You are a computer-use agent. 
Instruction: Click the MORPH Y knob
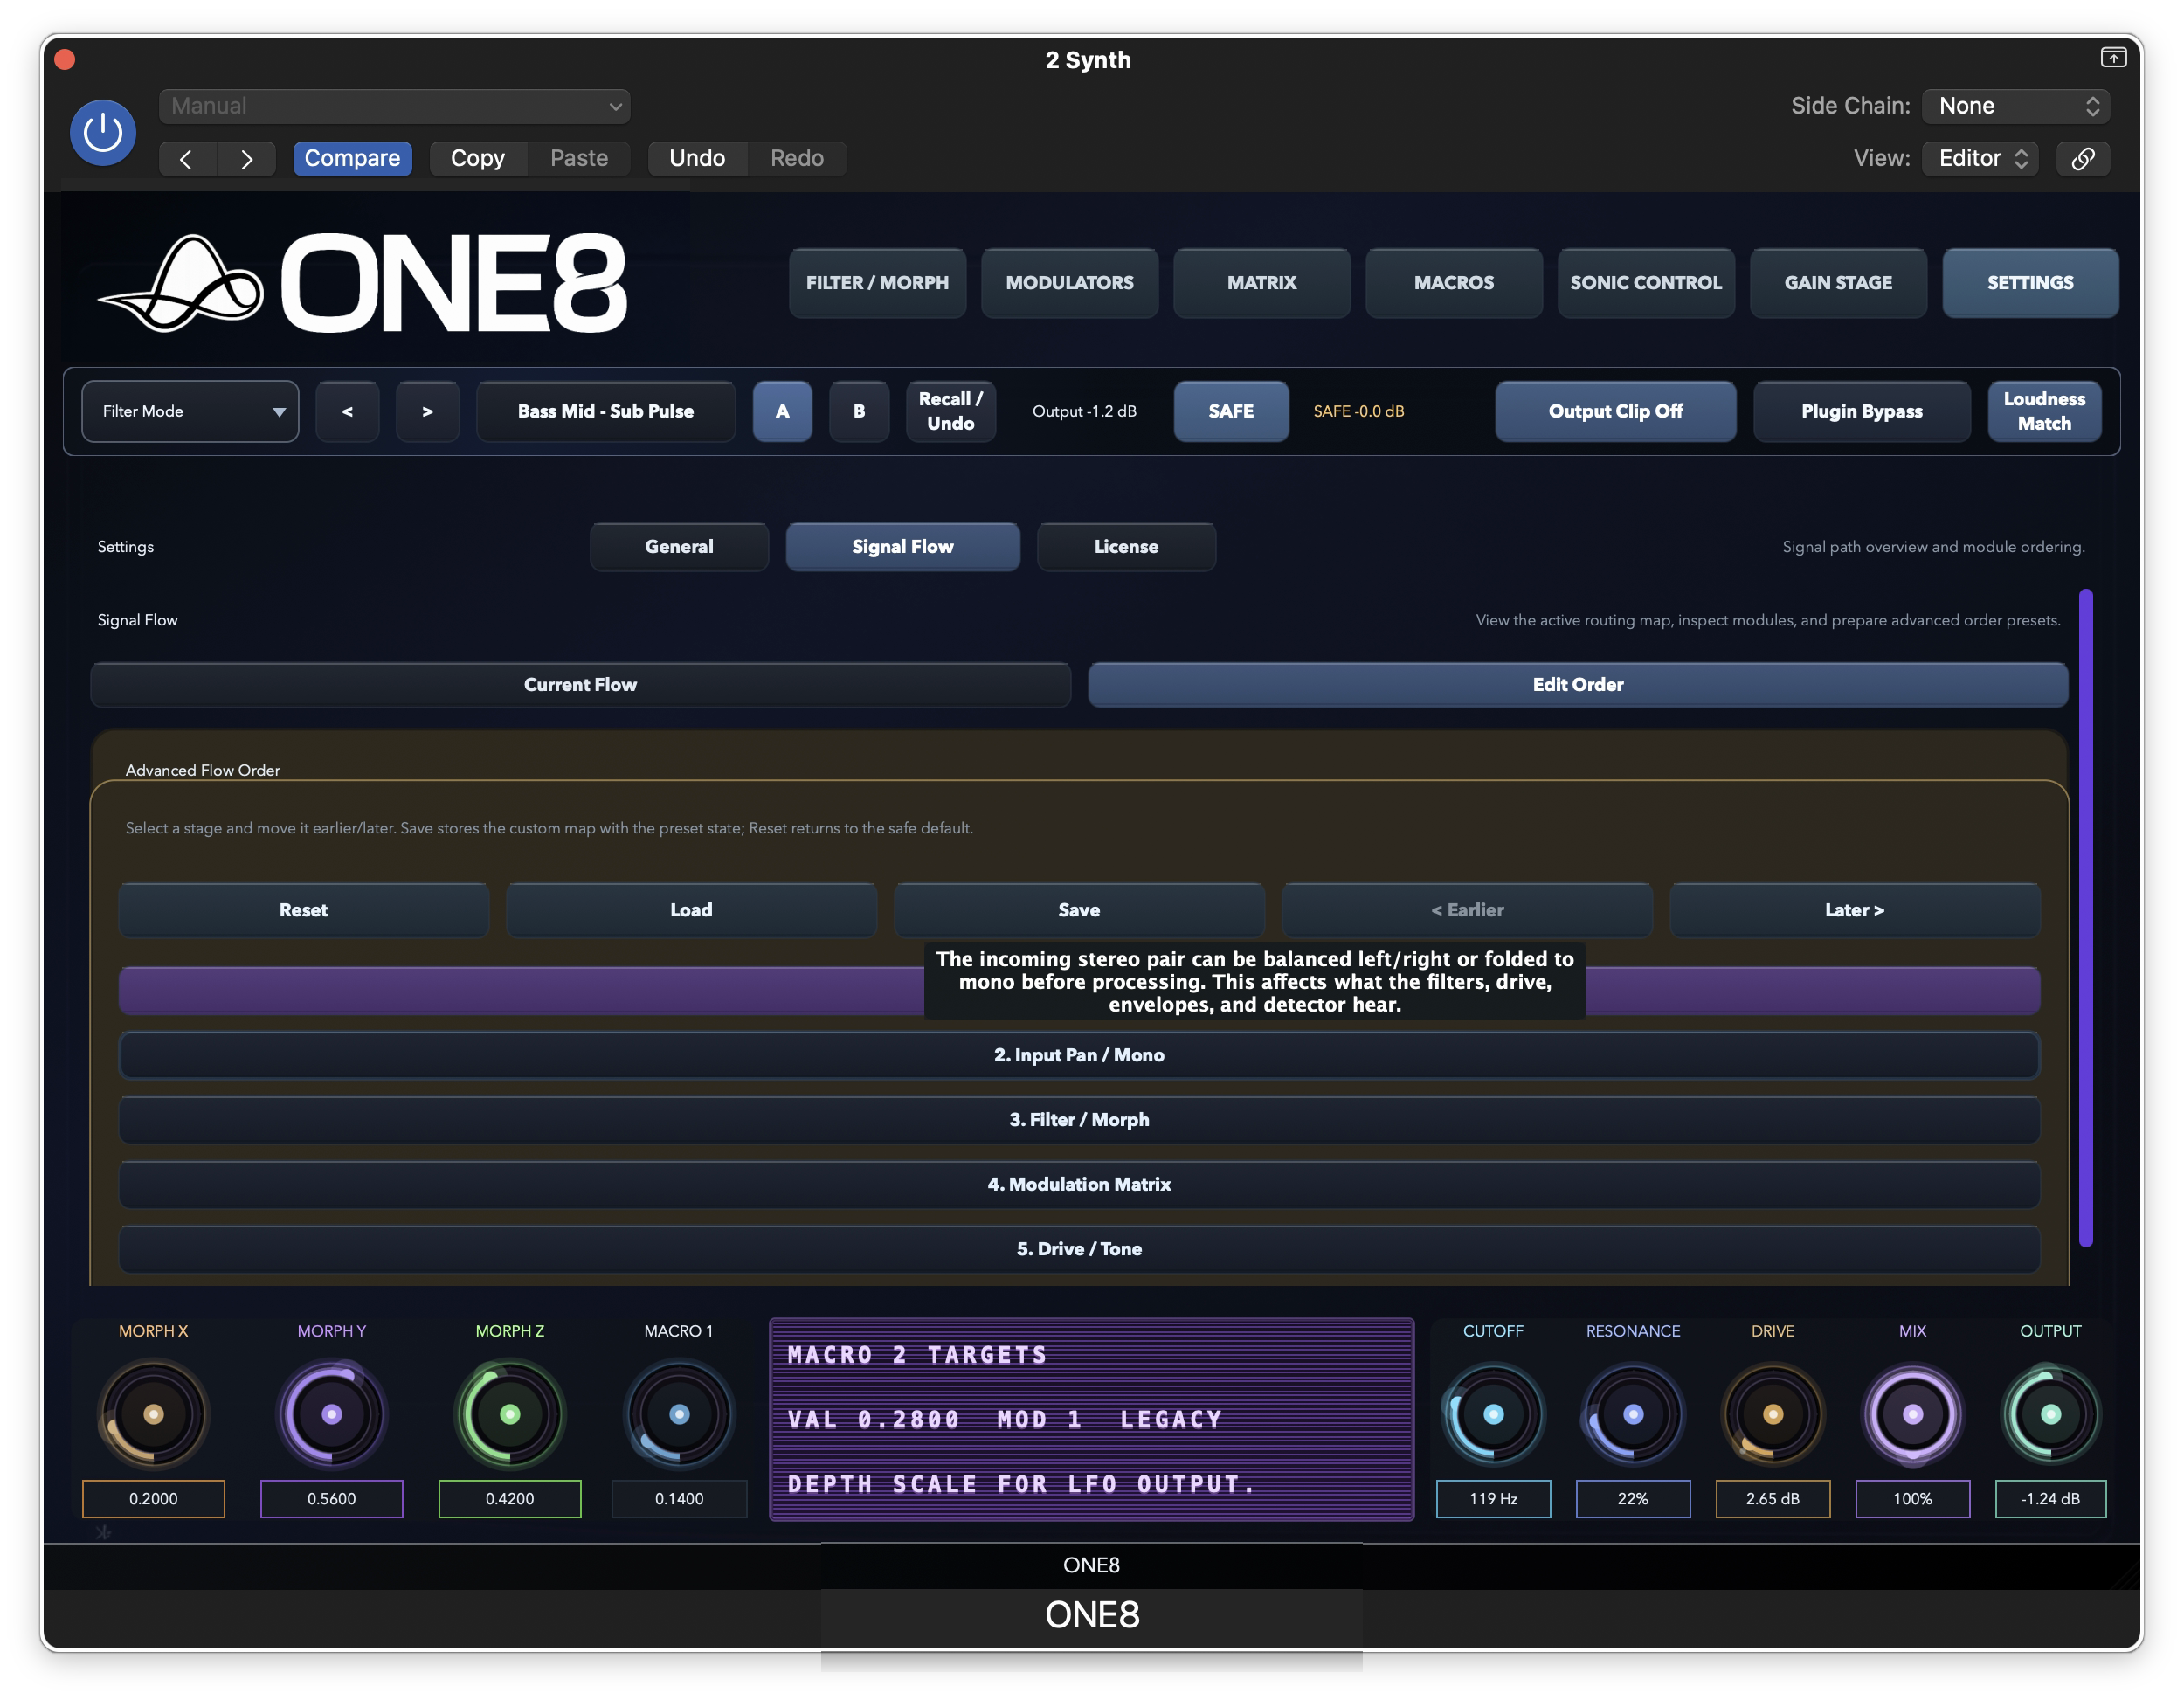[x=332, y=1414]
